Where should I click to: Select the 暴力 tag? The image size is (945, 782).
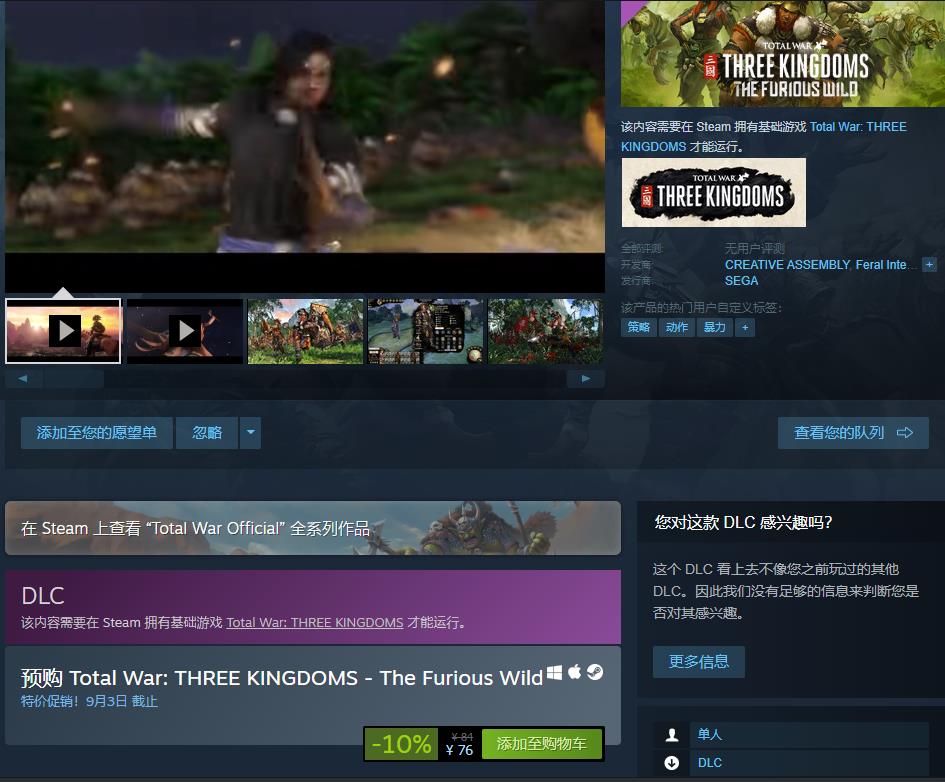click(x=715, y=327)
